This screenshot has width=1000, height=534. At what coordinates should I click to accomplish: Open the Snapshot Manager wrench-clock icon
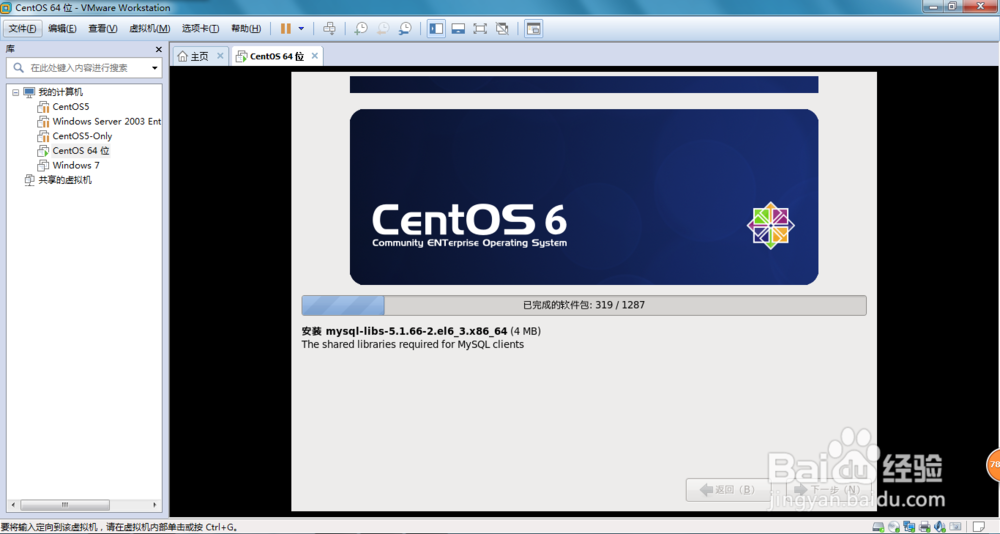point(405,29)
